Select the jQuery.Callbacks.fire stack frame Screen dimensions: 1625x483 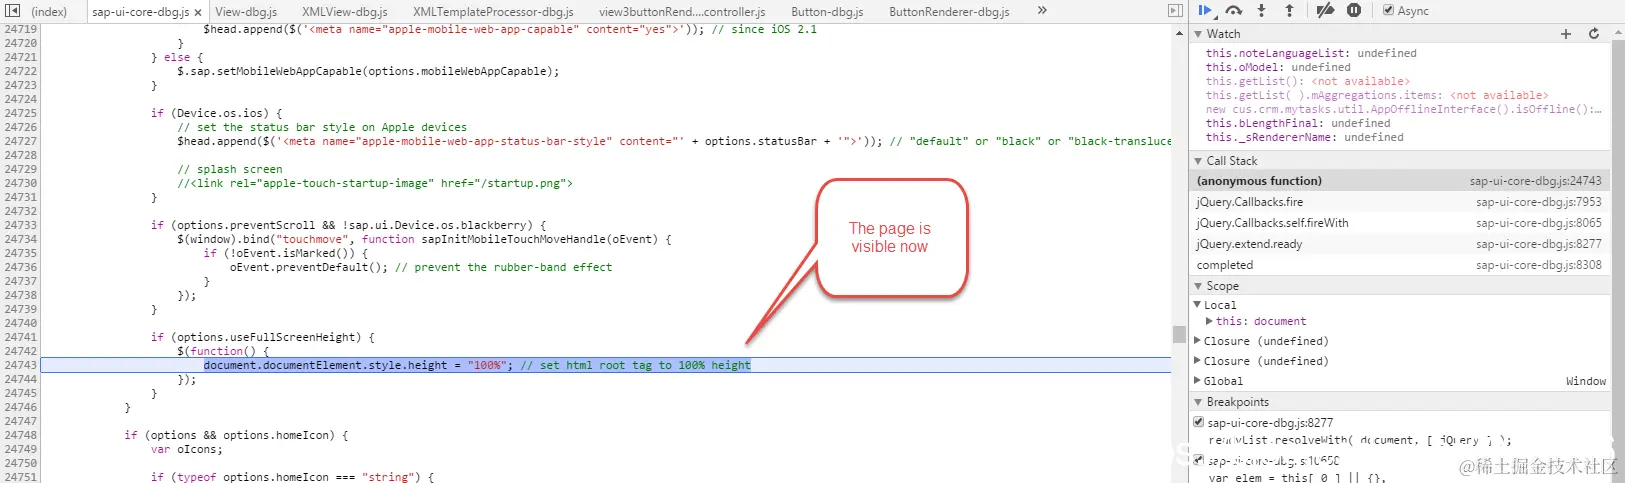click(1400, 202)
